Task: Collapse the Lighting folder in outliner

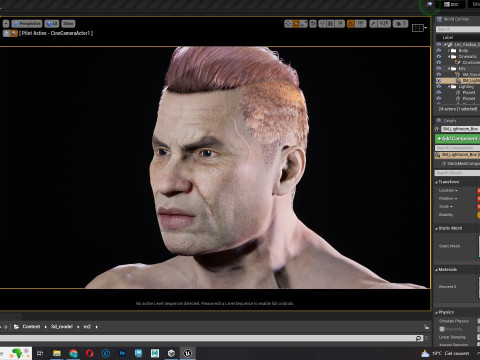Action: [449, 87]
